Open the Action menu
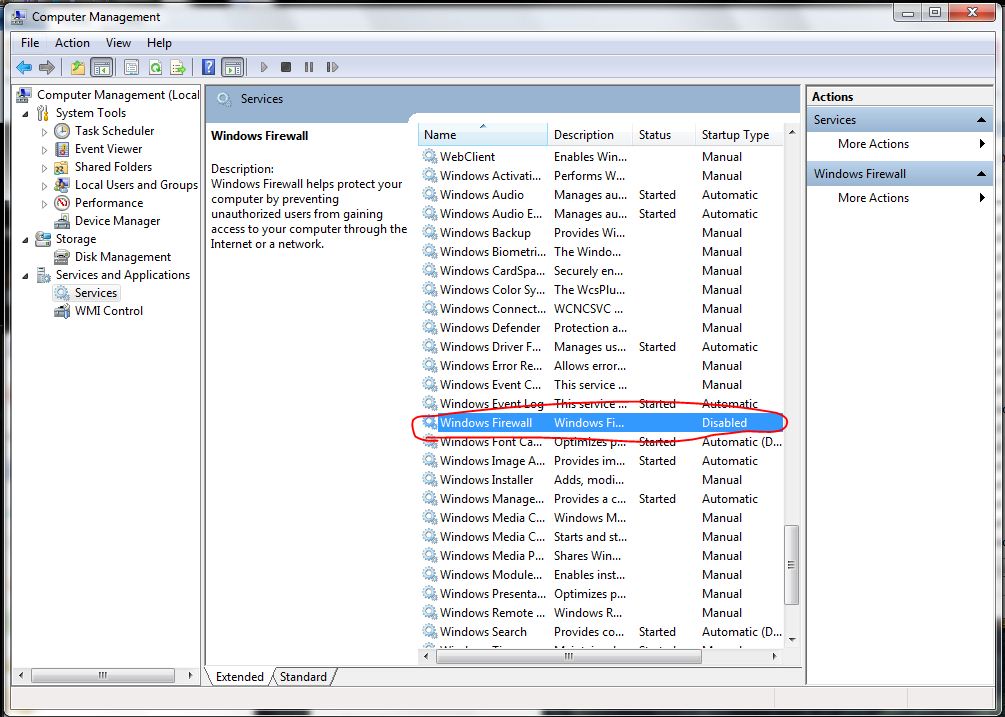 72,43
